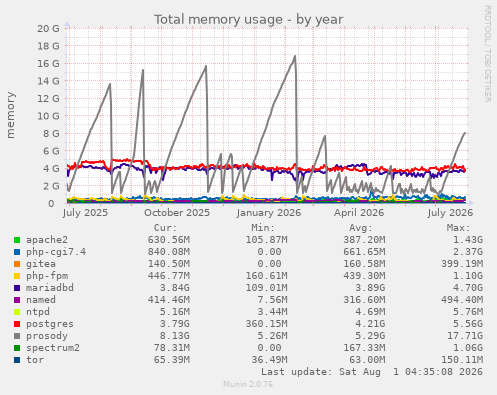Click the postgres red legend swatch
497x395 pixels.
(x=17, y=324)
